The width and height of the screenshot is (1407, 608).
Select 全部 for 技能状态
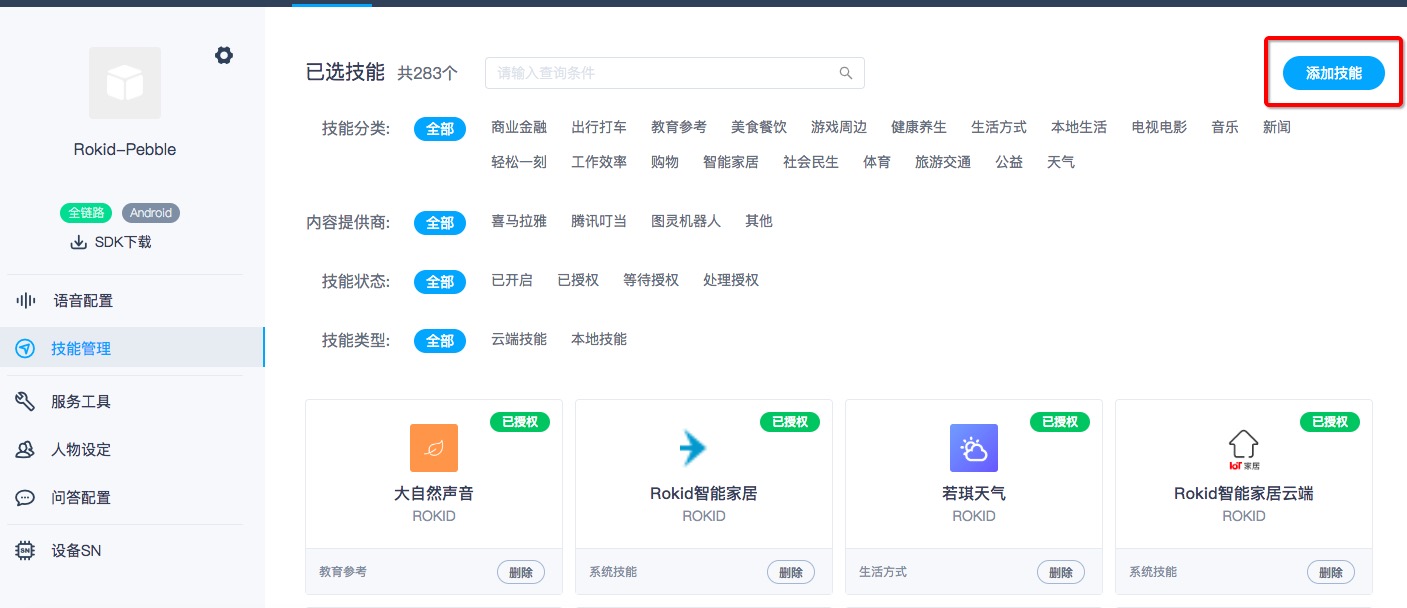(x=440, y=281)
